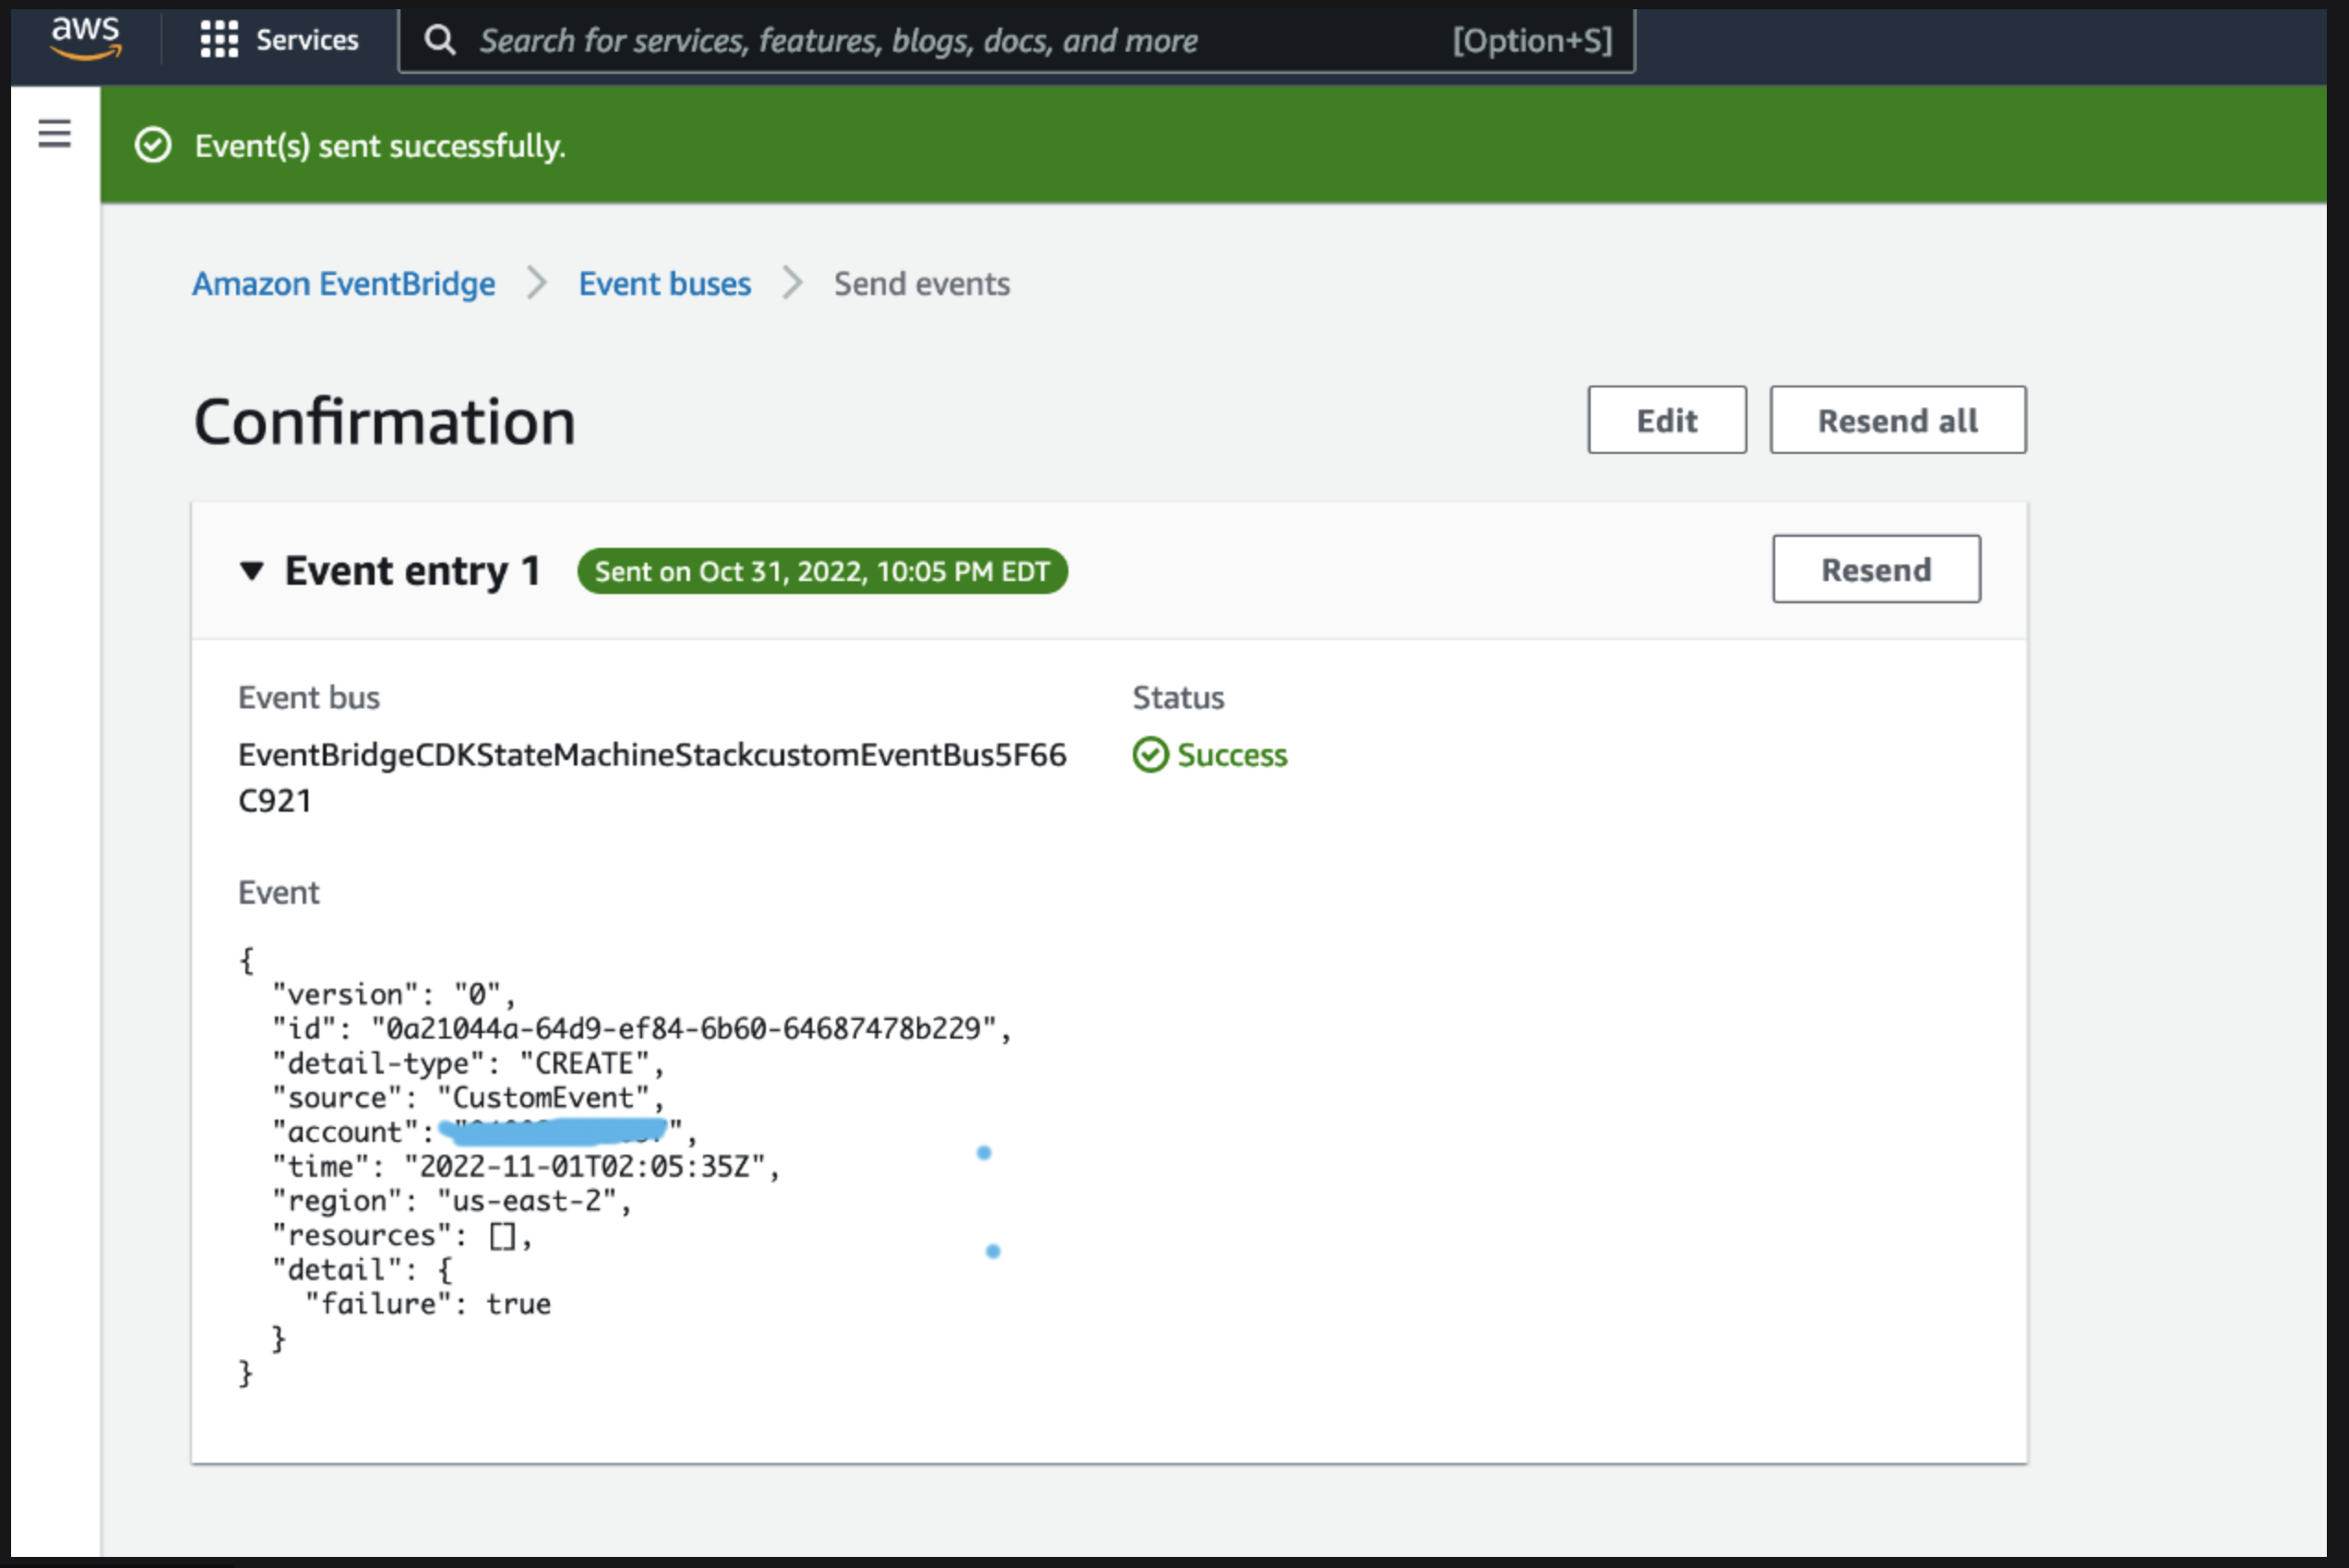Image resolution: width=2349 pixels, height=1568 pixels.
Task: Click the "resources": [] line
Action: [402, 1235]
